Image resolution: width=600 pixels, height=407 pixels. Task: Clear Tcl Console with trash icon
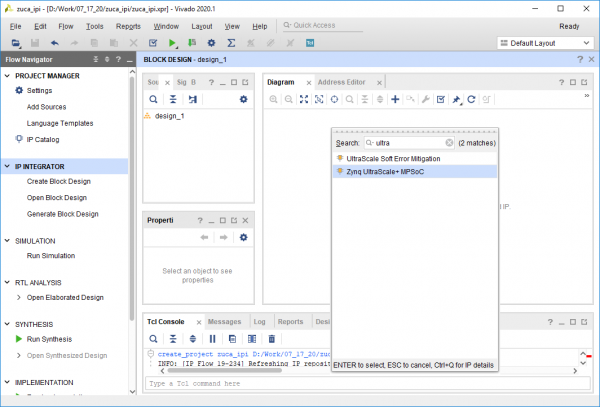(x=271, y=339)
